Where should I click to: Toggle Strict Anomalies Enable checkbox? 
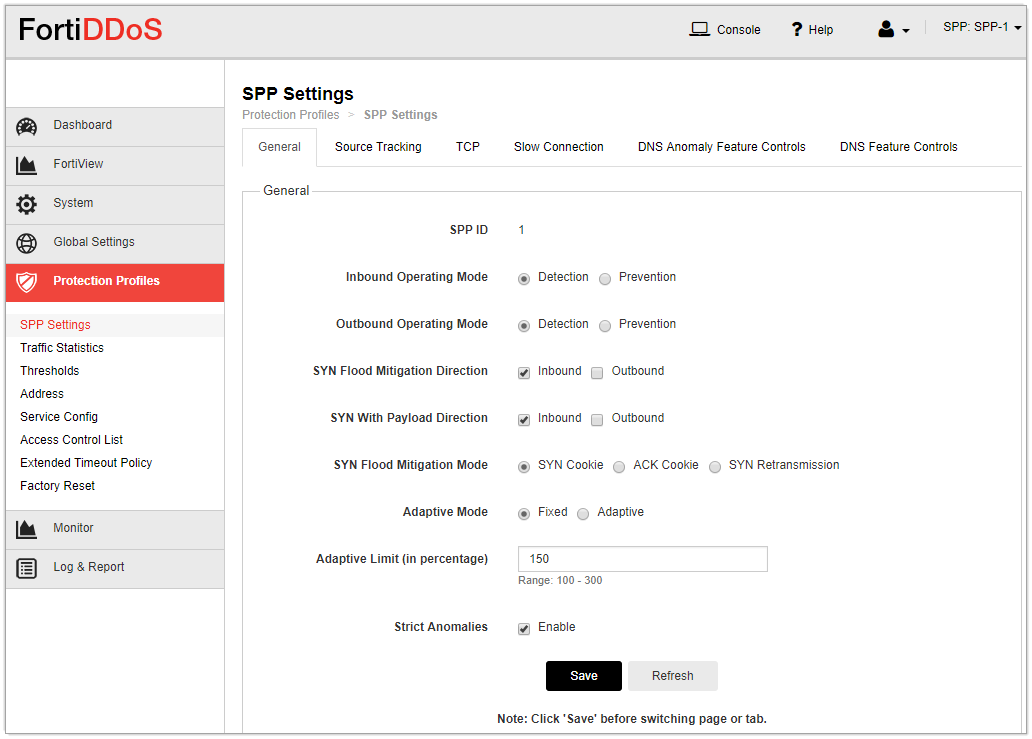click(524, 629)
